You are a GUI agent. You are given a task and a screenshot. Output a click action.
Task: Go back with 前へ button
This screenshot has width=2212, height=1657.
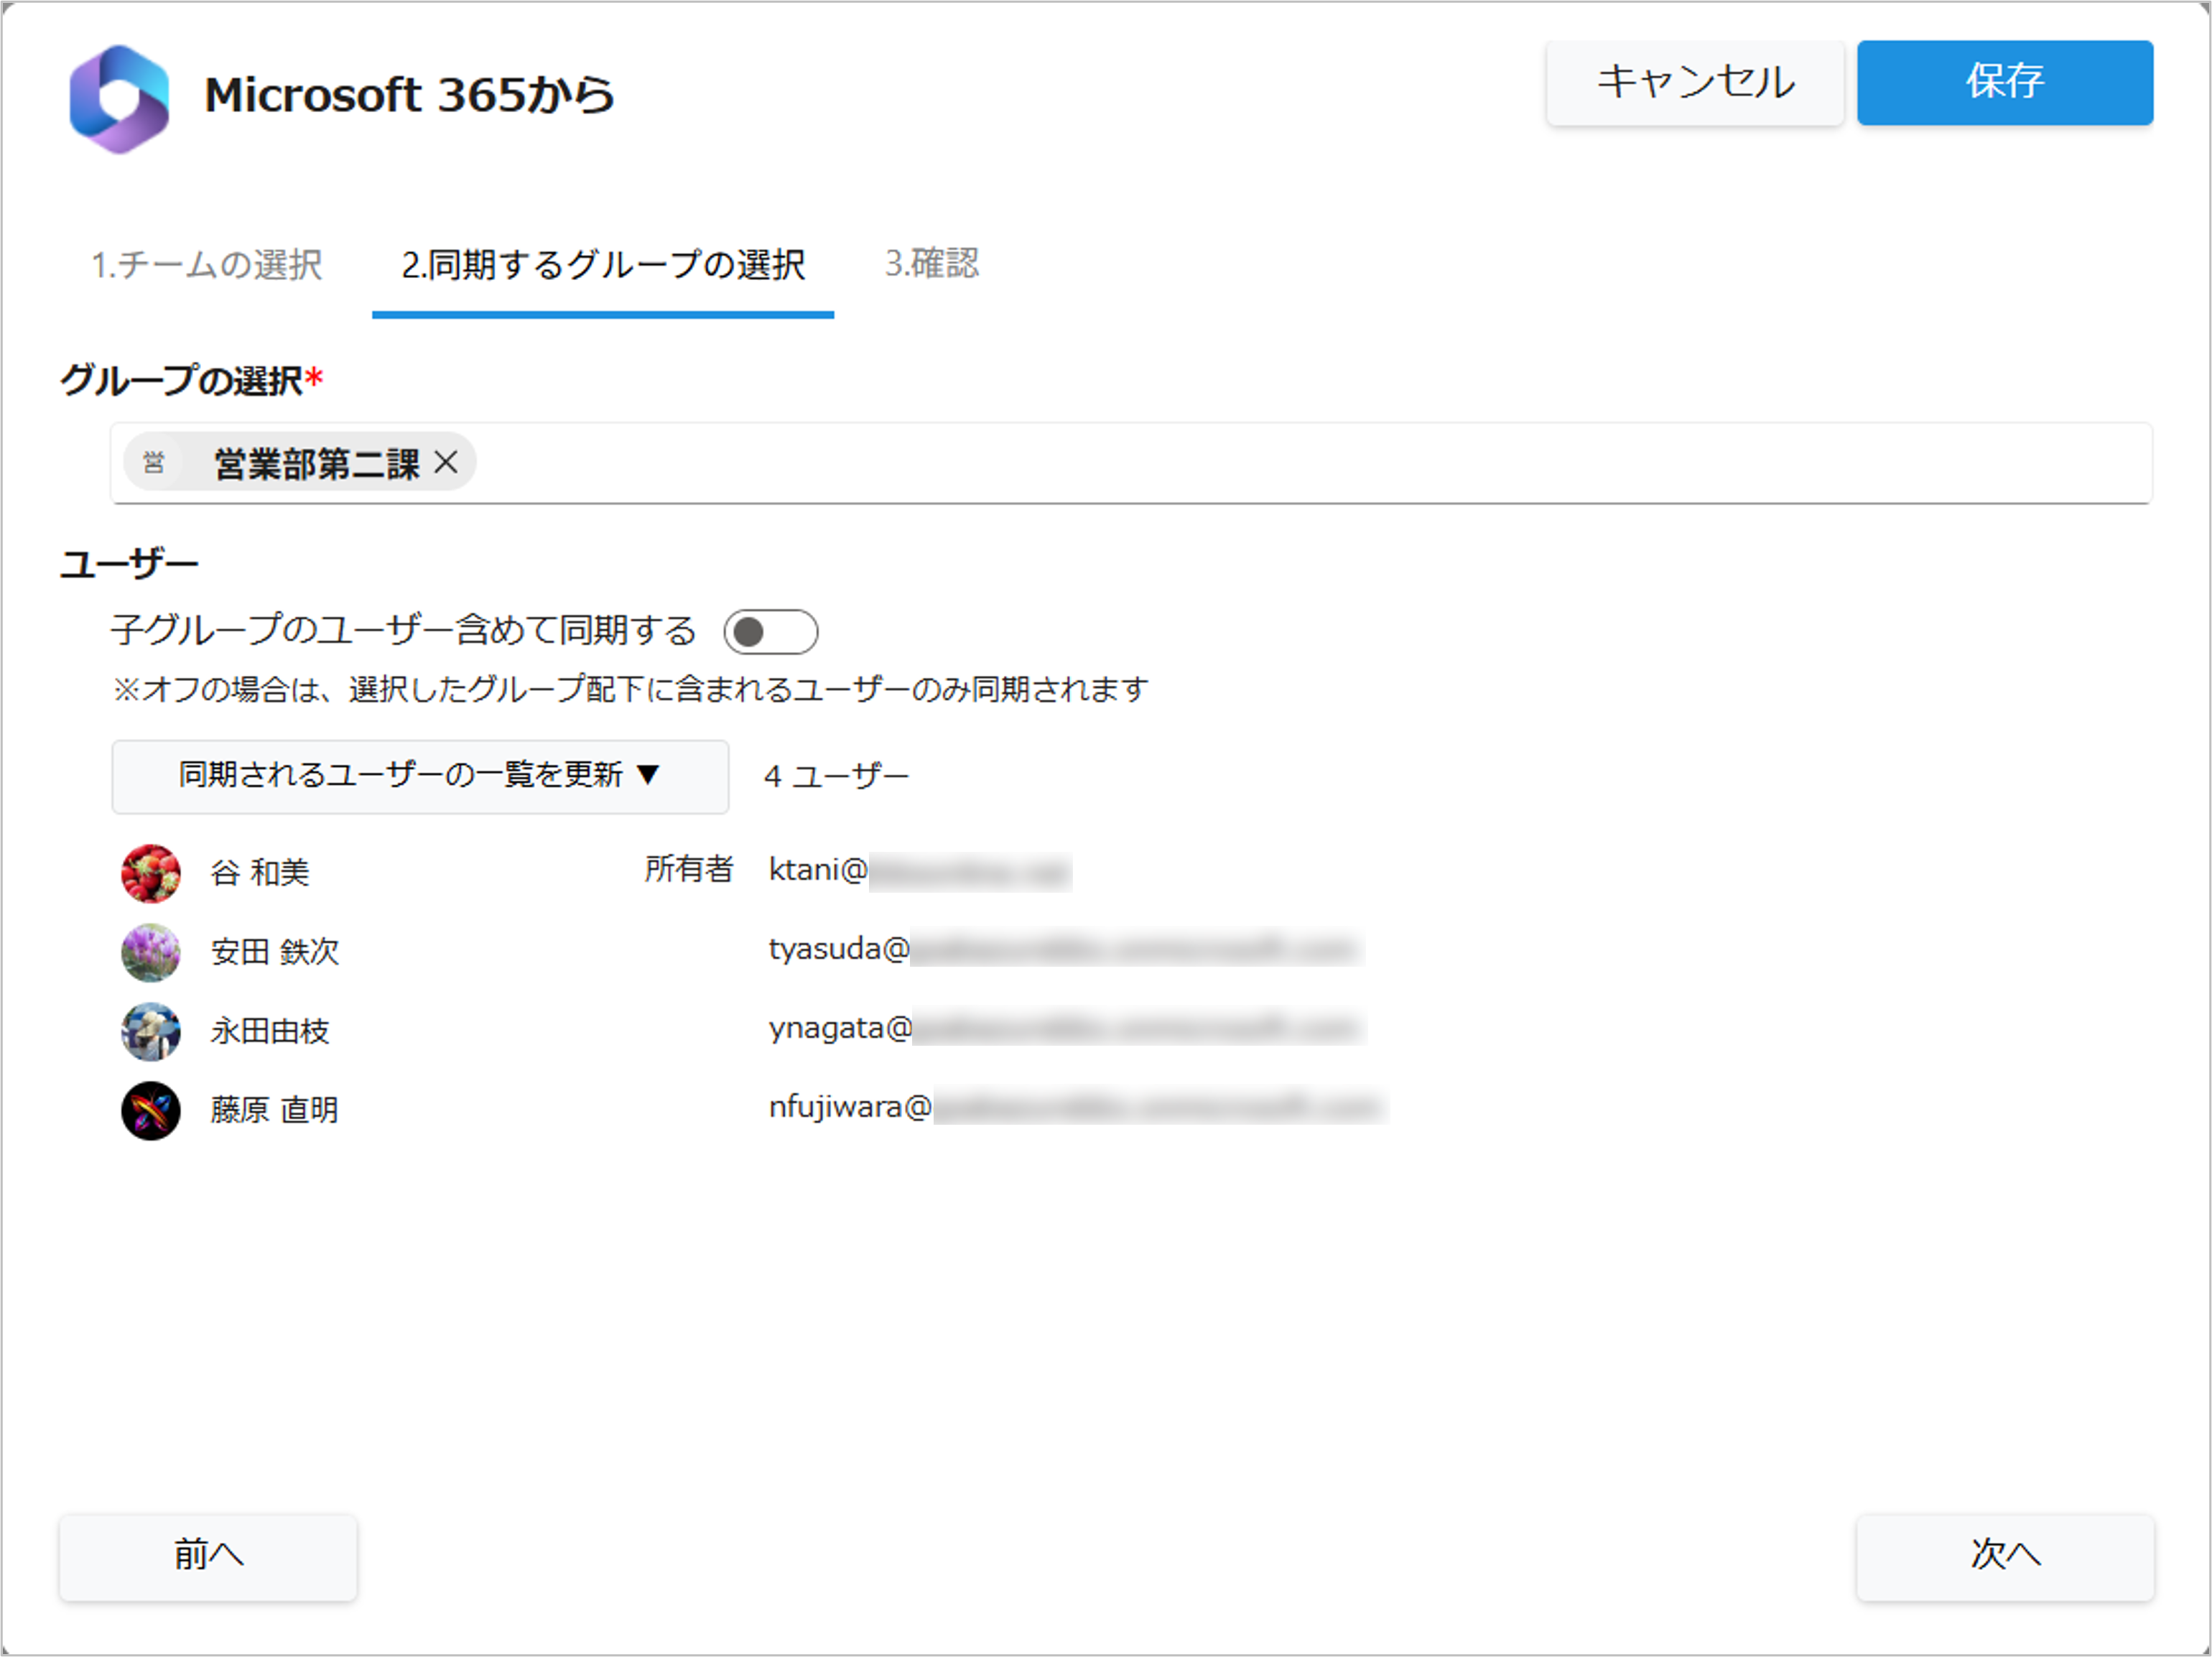pyautogui.click(x=208, y=1556)
